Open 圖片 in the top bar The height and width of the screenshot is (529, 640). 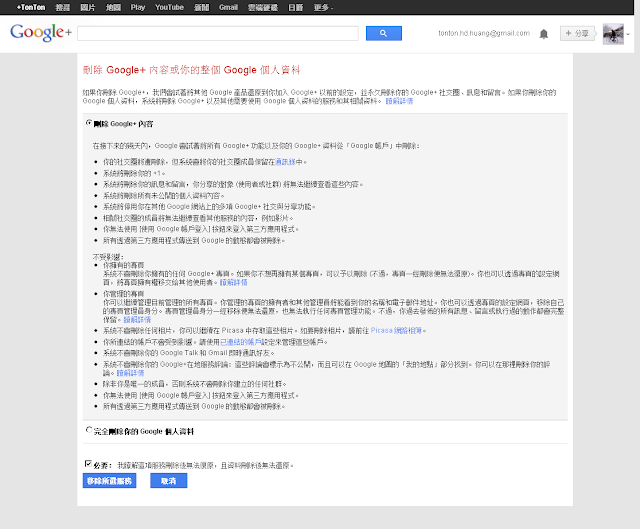click(x=88, y=7)
